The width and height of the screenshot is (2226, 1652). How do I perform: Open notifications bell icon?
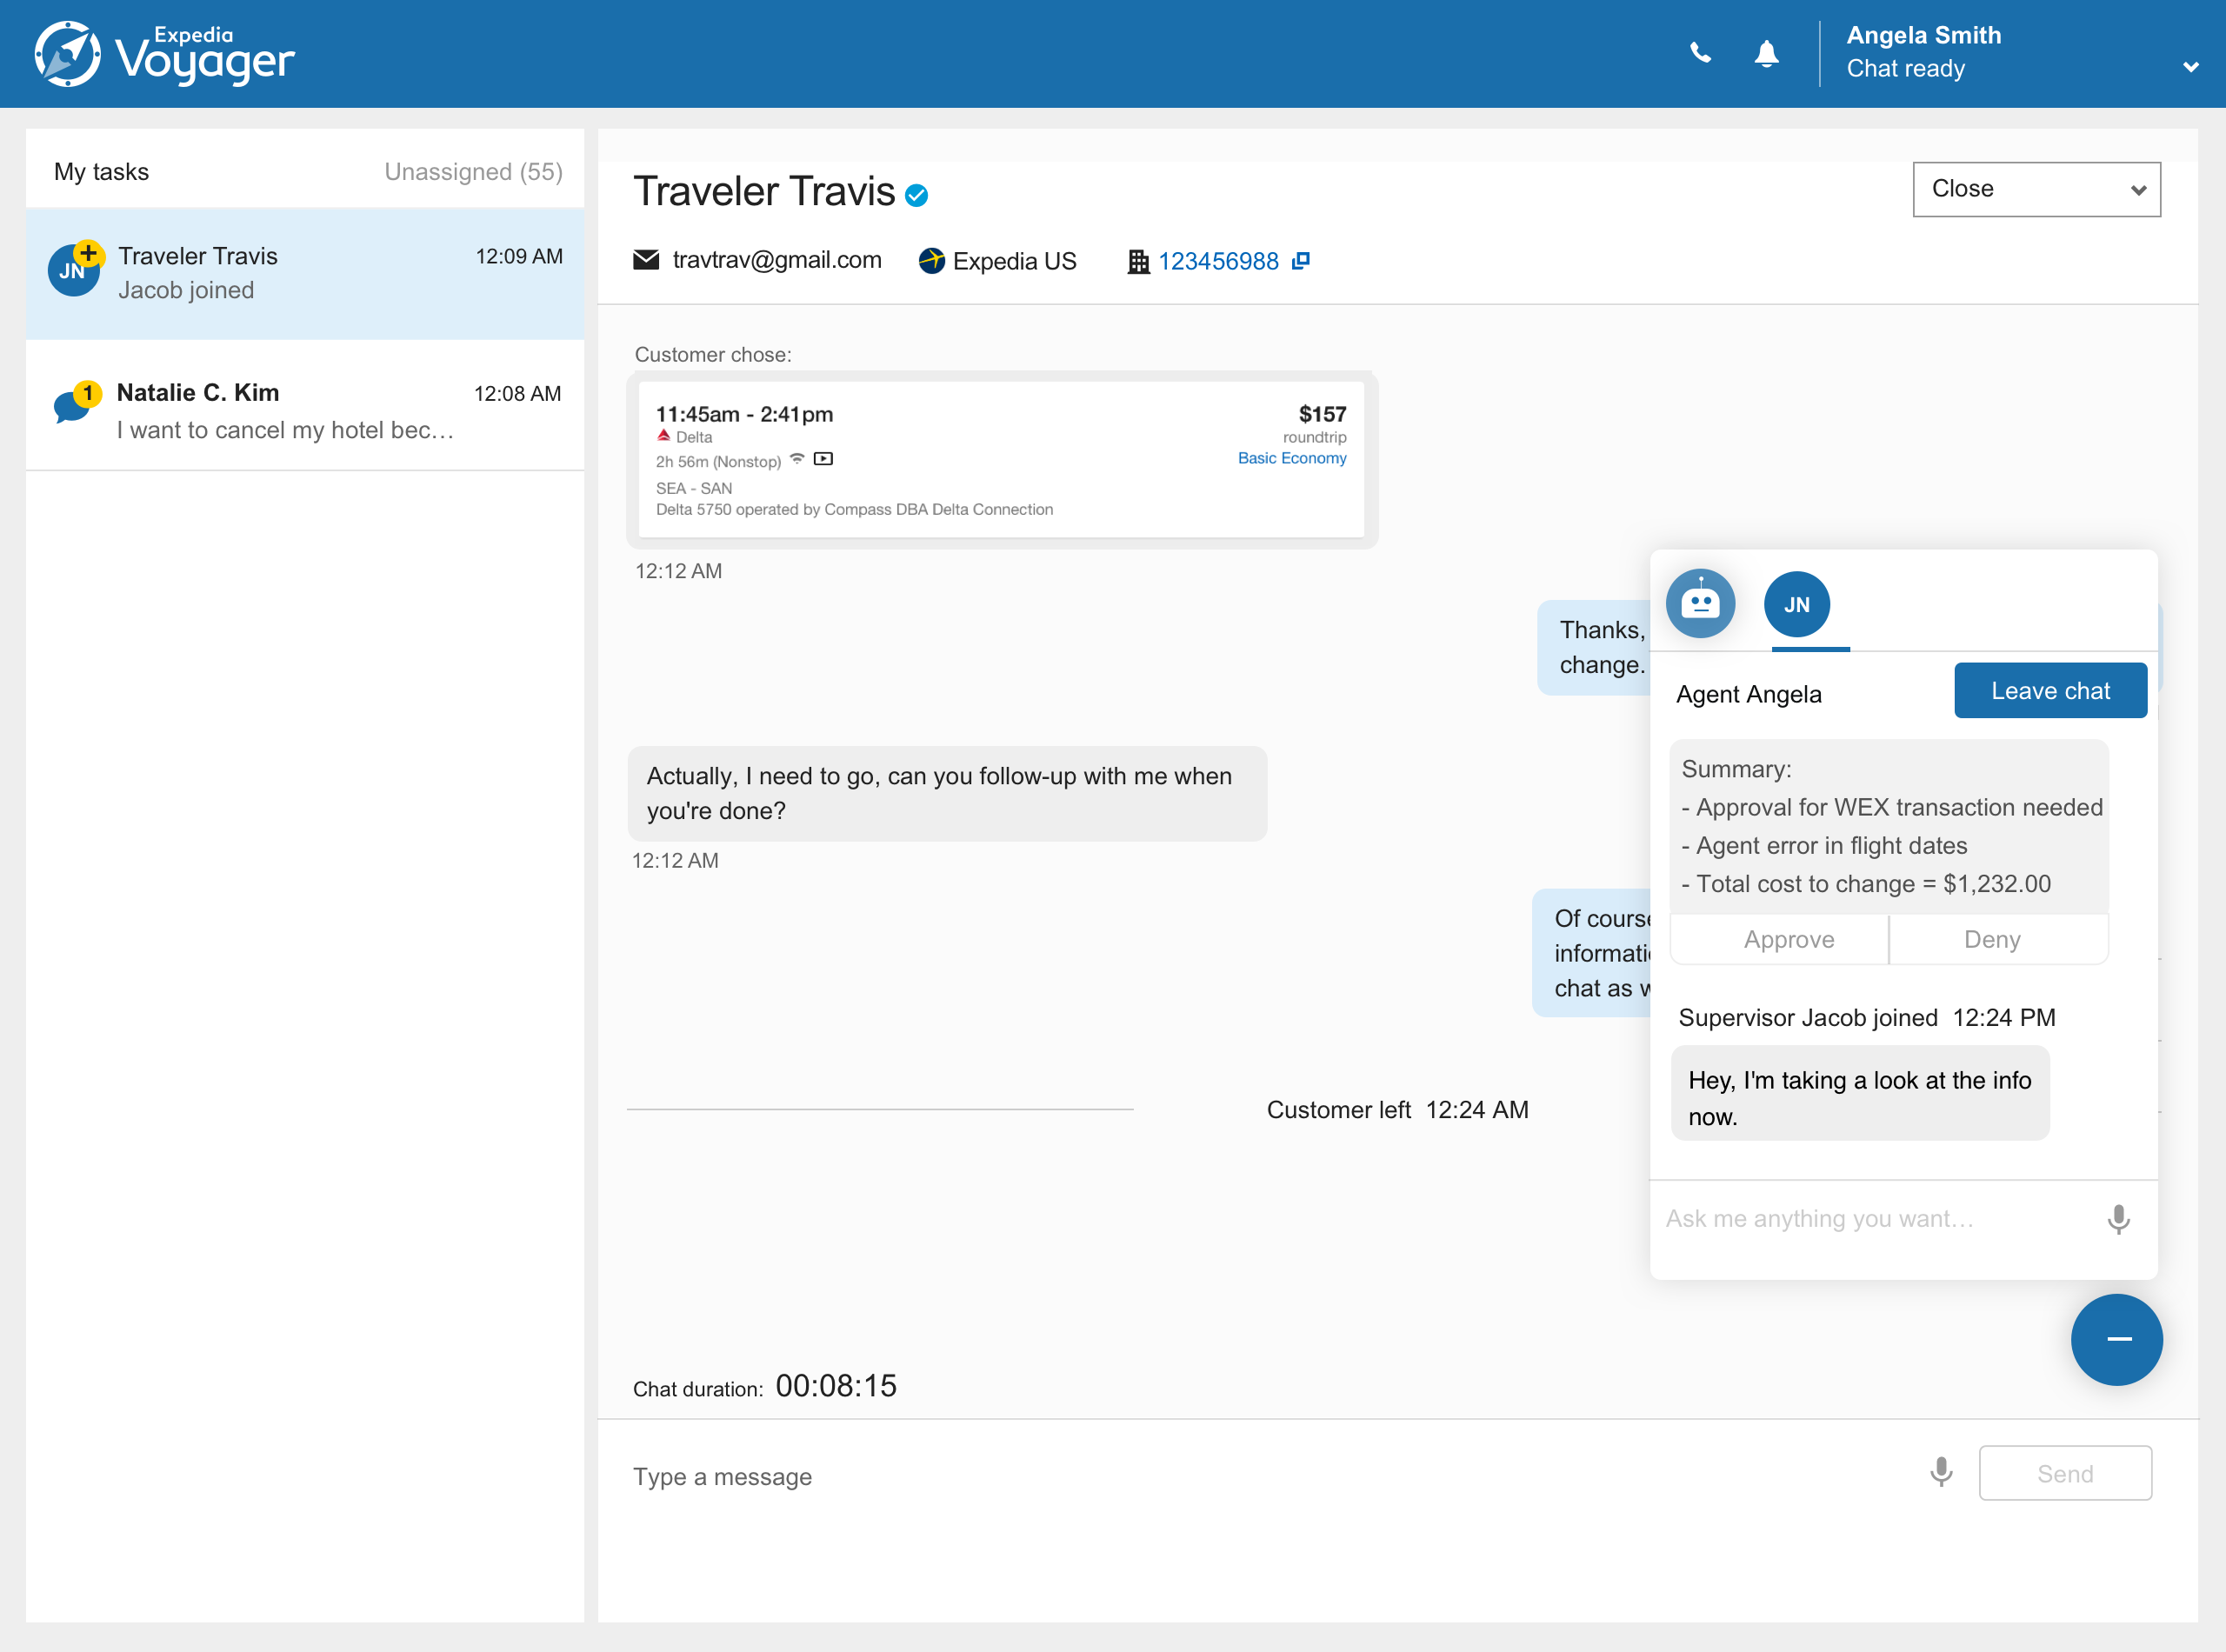(1766, 53)
